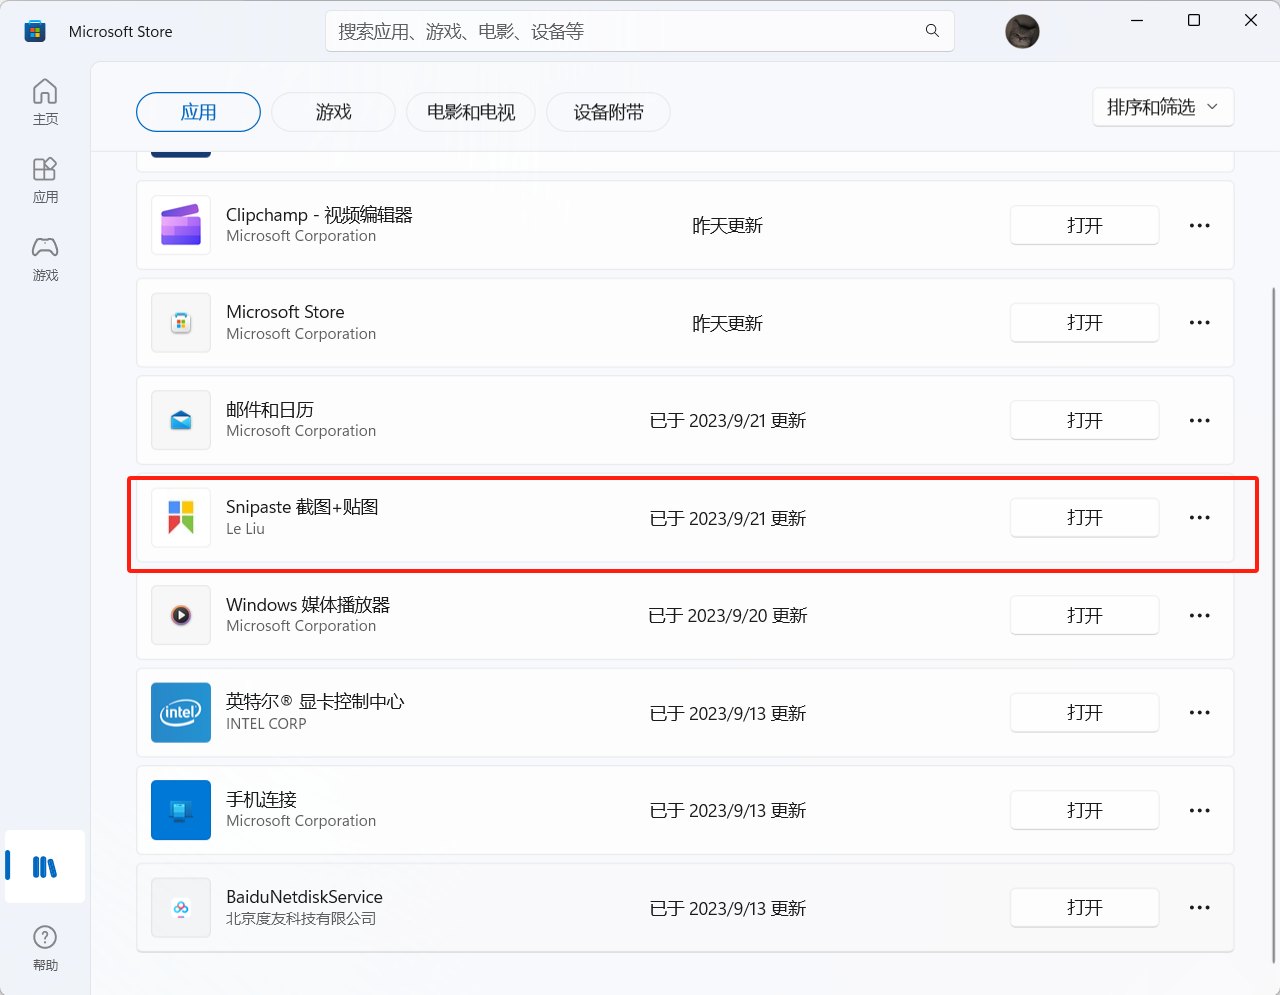Click the Phone Link app icon
This screenshot has height=995, width=1280.
pos(181,810)
